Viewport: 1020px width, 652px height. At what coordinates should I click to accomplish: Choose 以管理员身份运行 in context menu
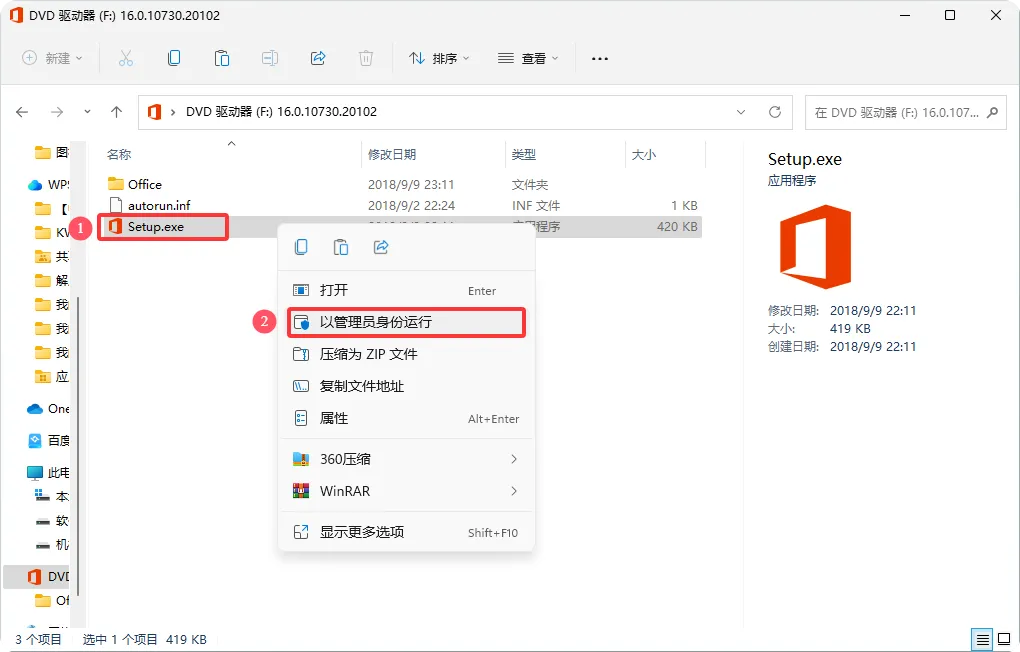click(x=407, y=322)
